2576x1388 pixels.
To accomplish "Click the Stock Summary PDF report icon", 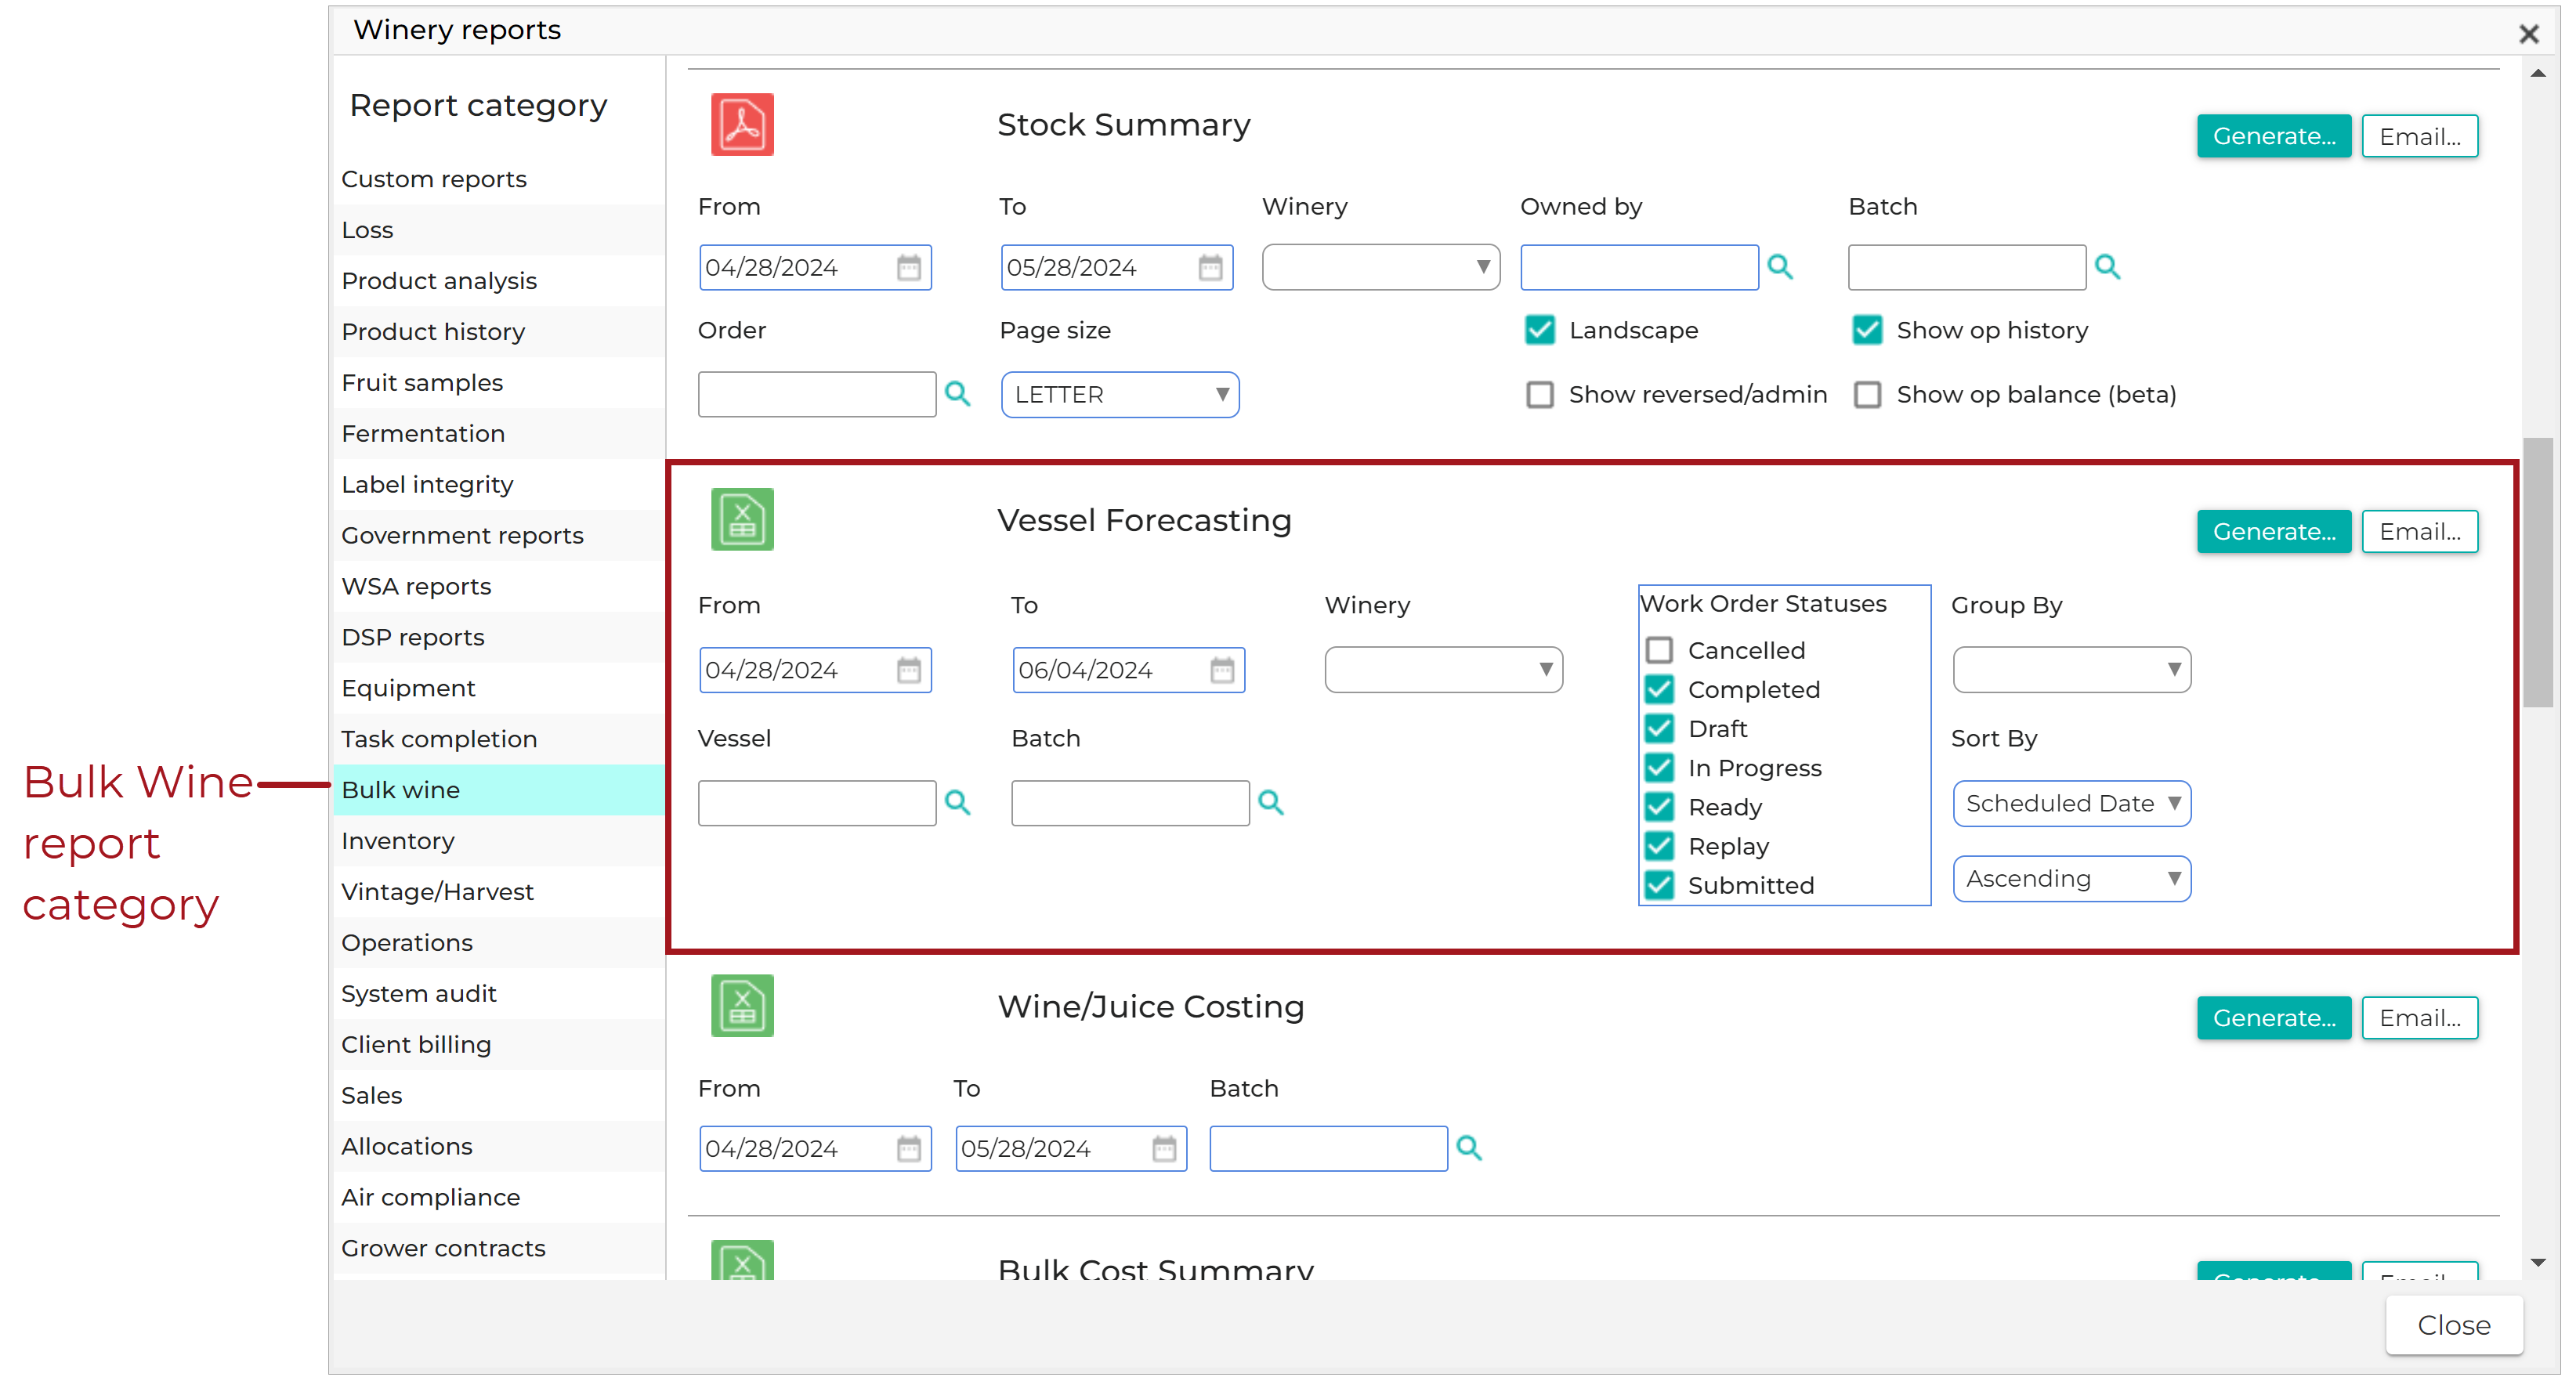I will [x=742, y=124].
